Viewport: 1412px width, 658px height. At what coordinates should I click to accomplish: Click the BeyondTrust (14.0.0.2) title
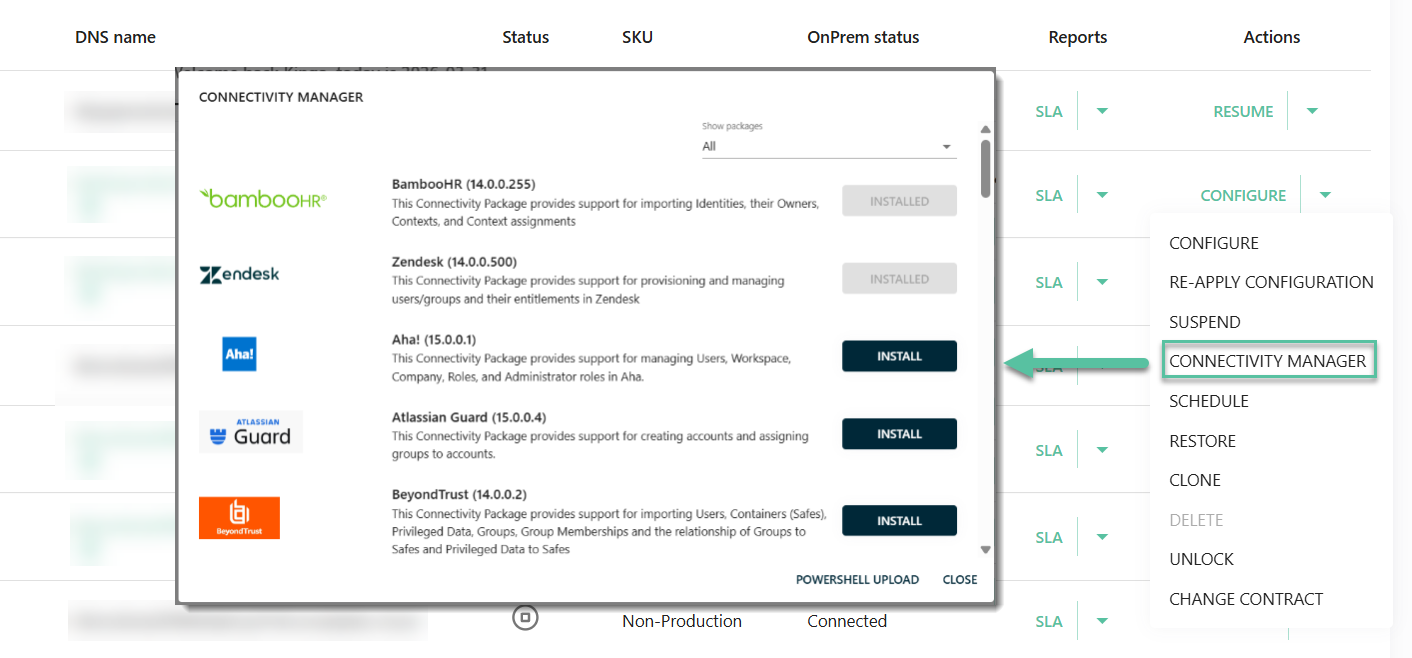(459, 494)
